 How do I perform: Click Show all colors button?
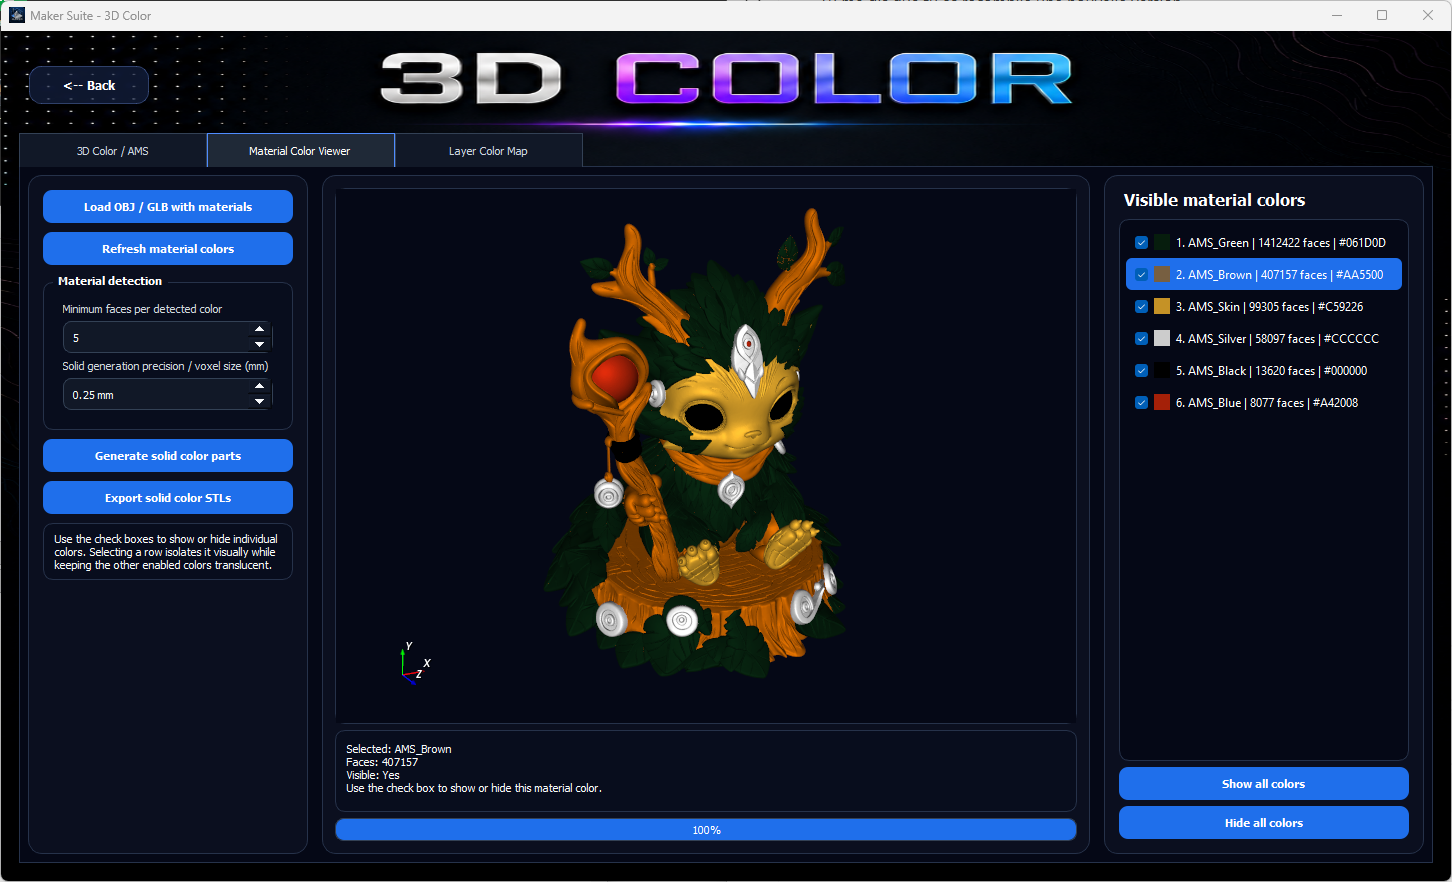click(x=1264, y=784)
